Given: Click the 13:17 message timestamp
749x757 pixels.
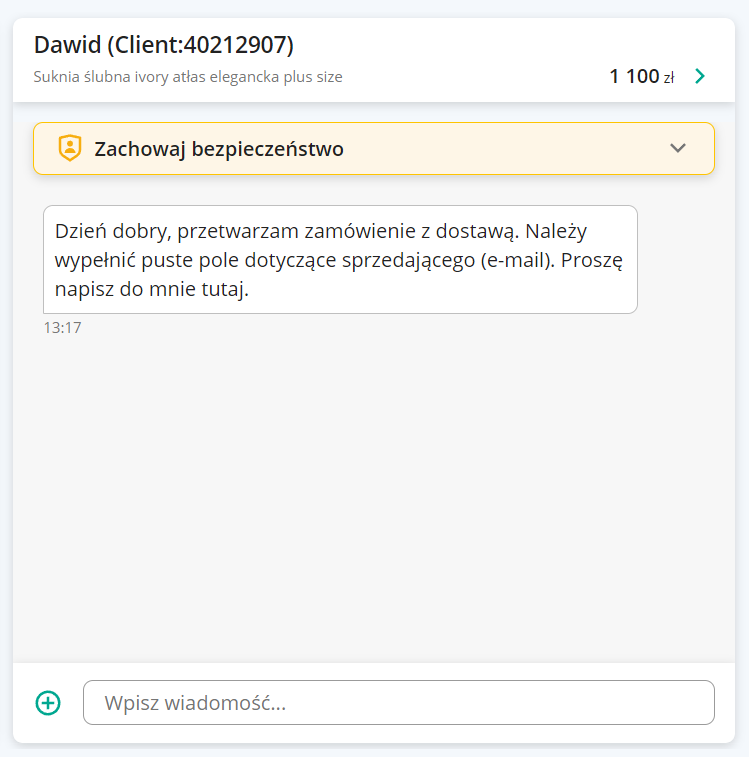Looking at the screenshot, I should (62, 328).
